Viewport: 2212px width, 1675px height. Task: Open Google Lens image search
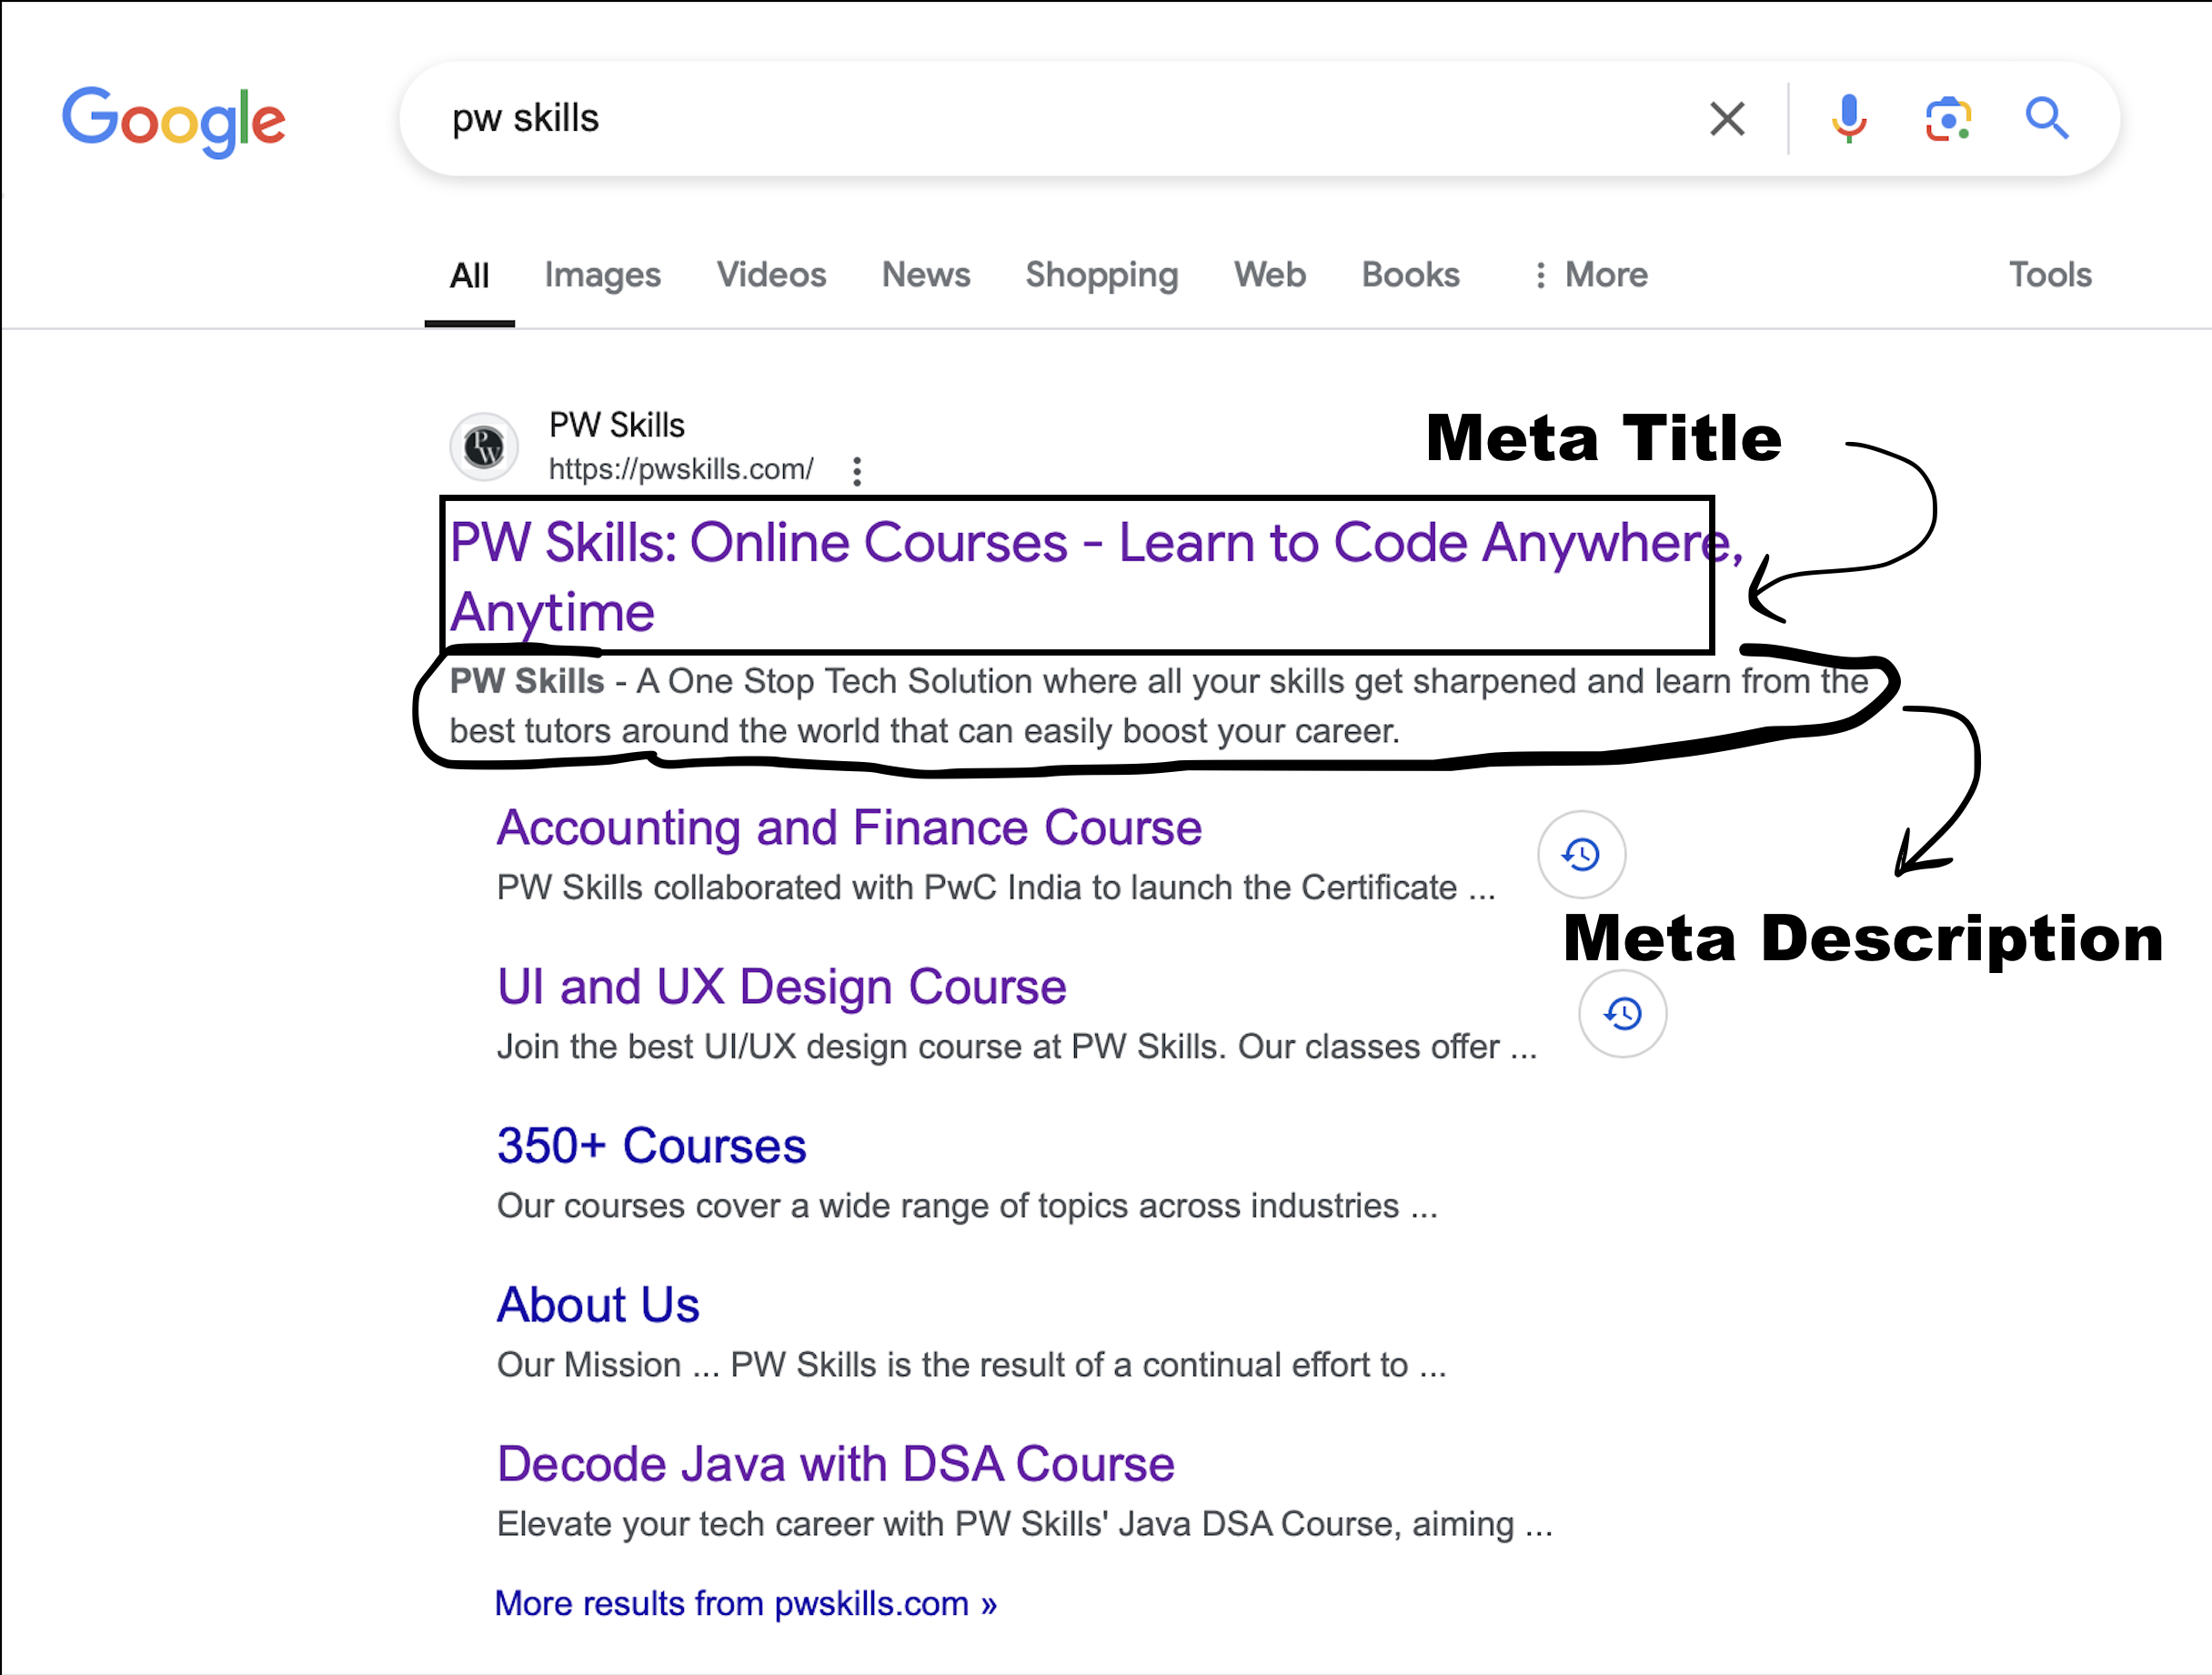(1947, 119)
